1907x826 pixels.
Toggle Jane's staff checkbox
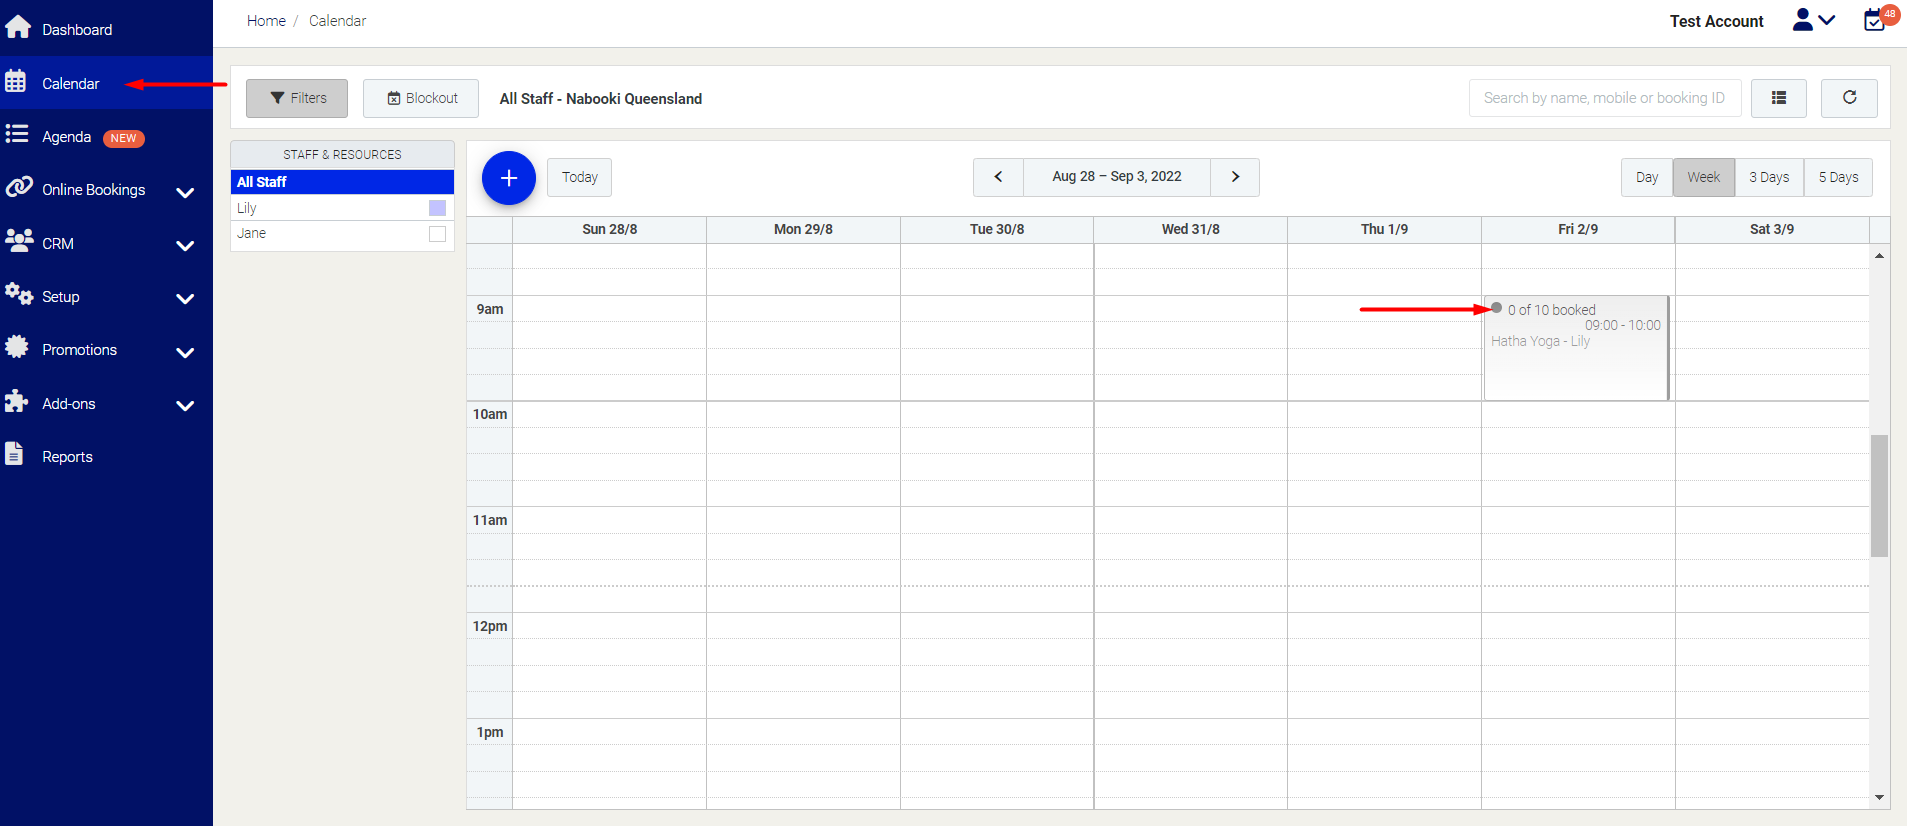pos(437,234)
